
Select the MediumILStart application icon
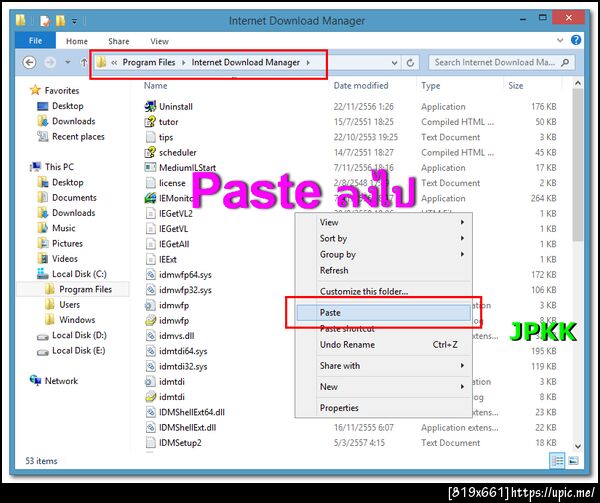click(x=150, y=168)
